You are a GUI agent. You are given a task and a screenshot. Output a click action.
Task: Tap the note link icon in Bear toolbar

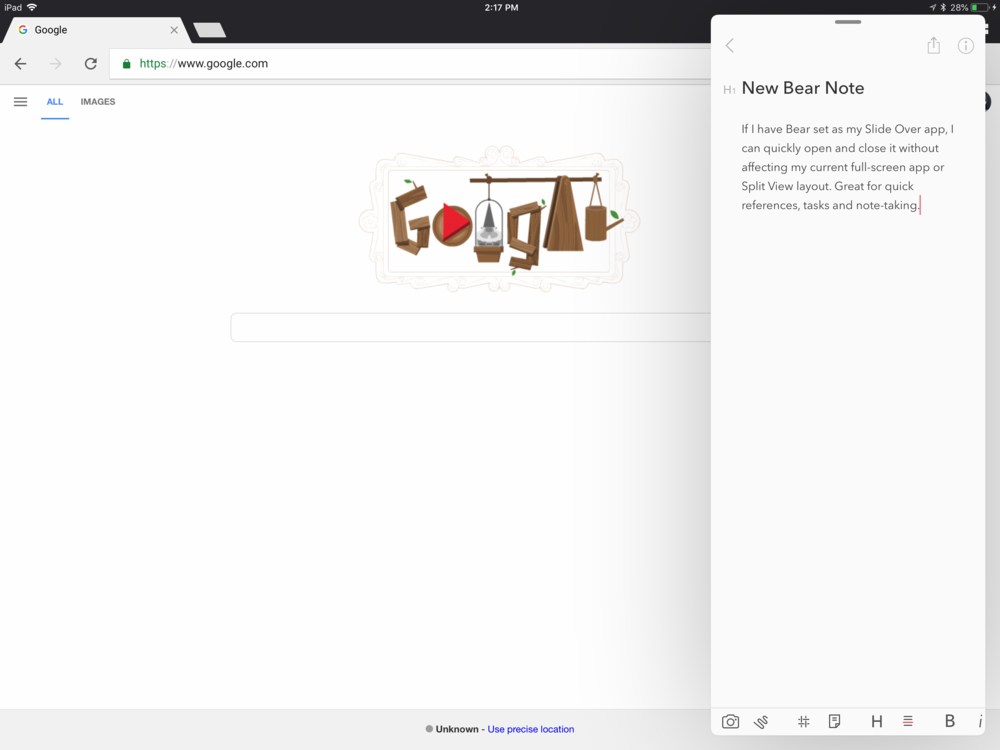tap(834, 721)
